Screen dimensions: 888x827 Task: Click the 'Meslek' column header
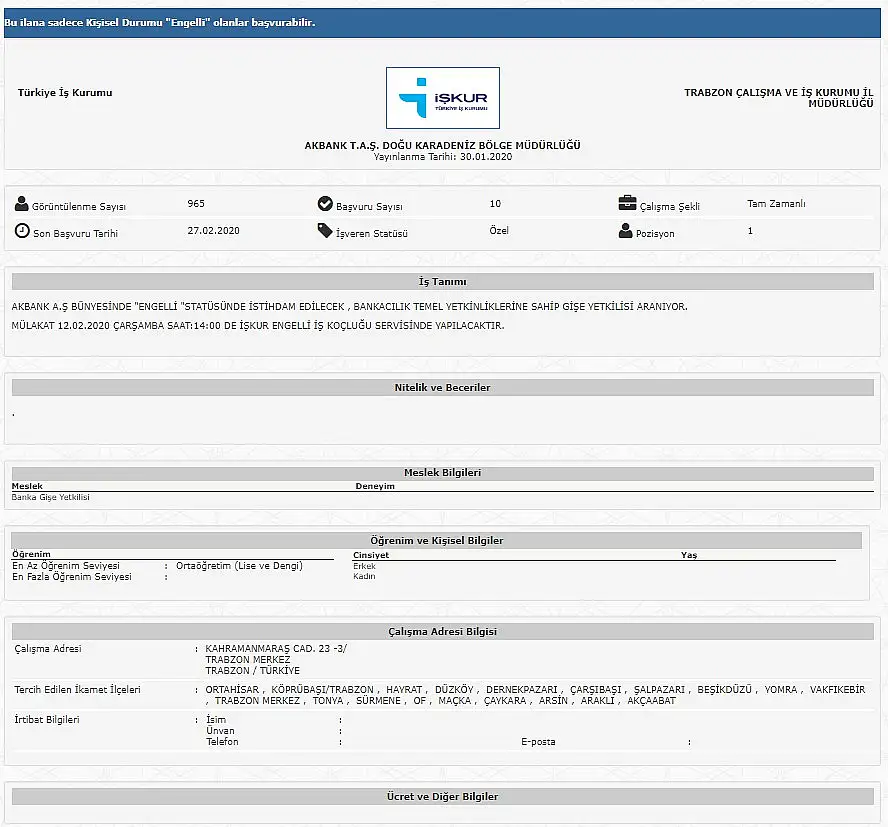point(27,486)
